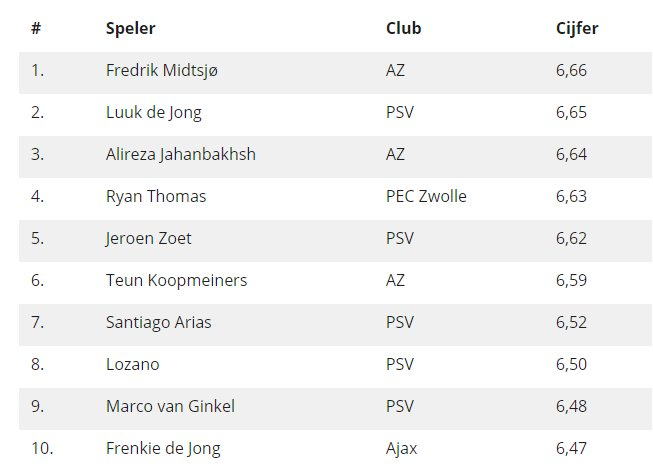The image size is (653, 471).
Task: Select Jeroen Zoet row name
Action: pyautogui.click(x=150, y=238)
